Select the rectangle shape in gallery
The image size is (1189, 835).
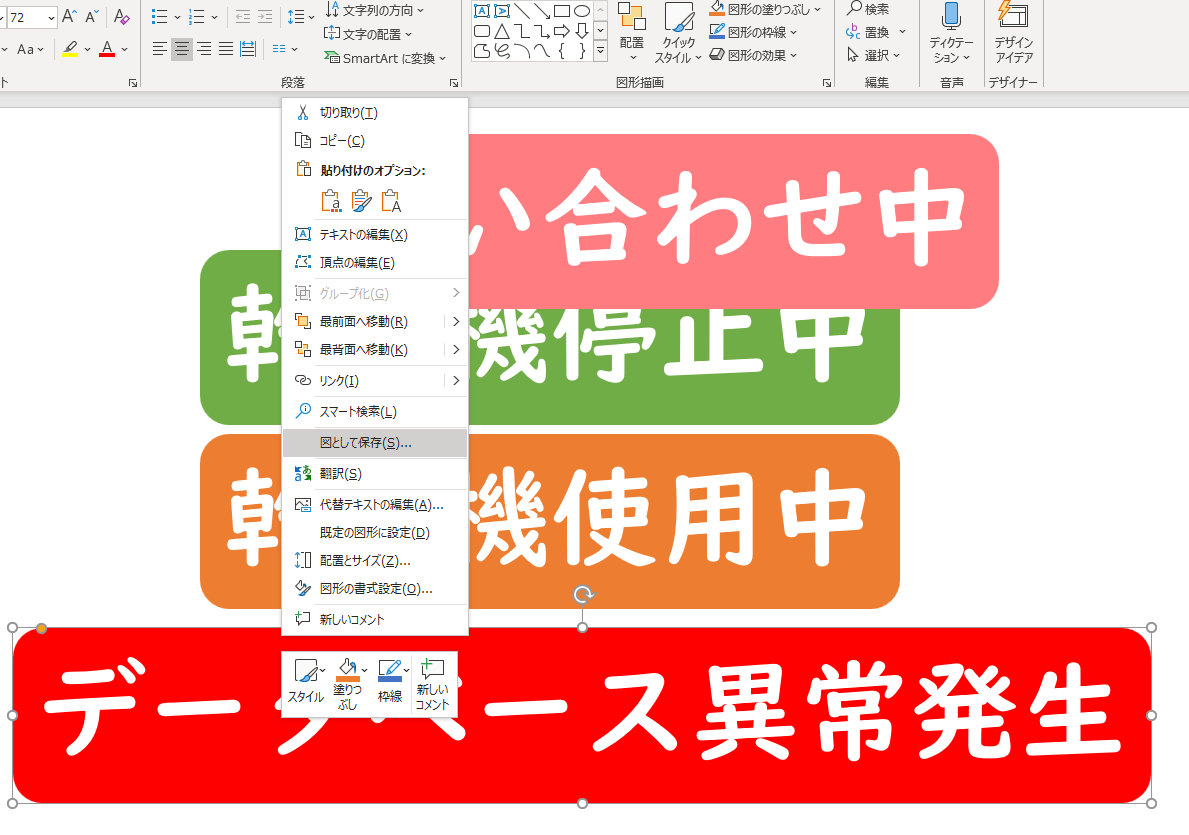pos(562,11)
